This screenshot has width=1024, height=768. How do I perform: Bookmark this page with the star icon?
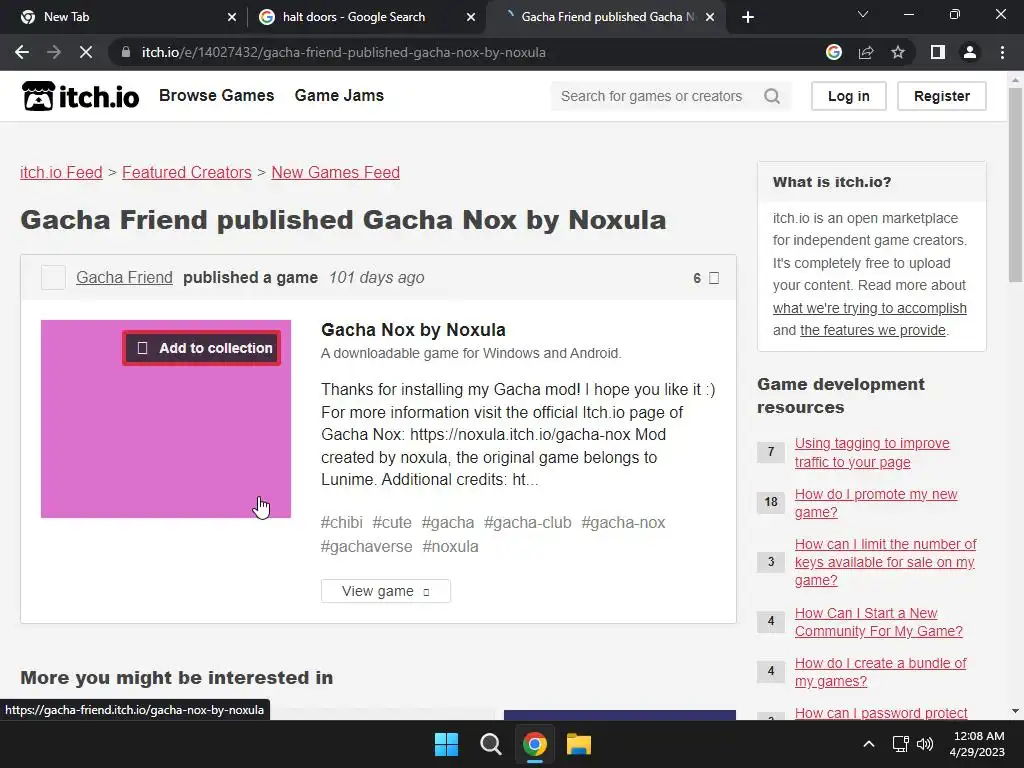click(x=898, y=52)
